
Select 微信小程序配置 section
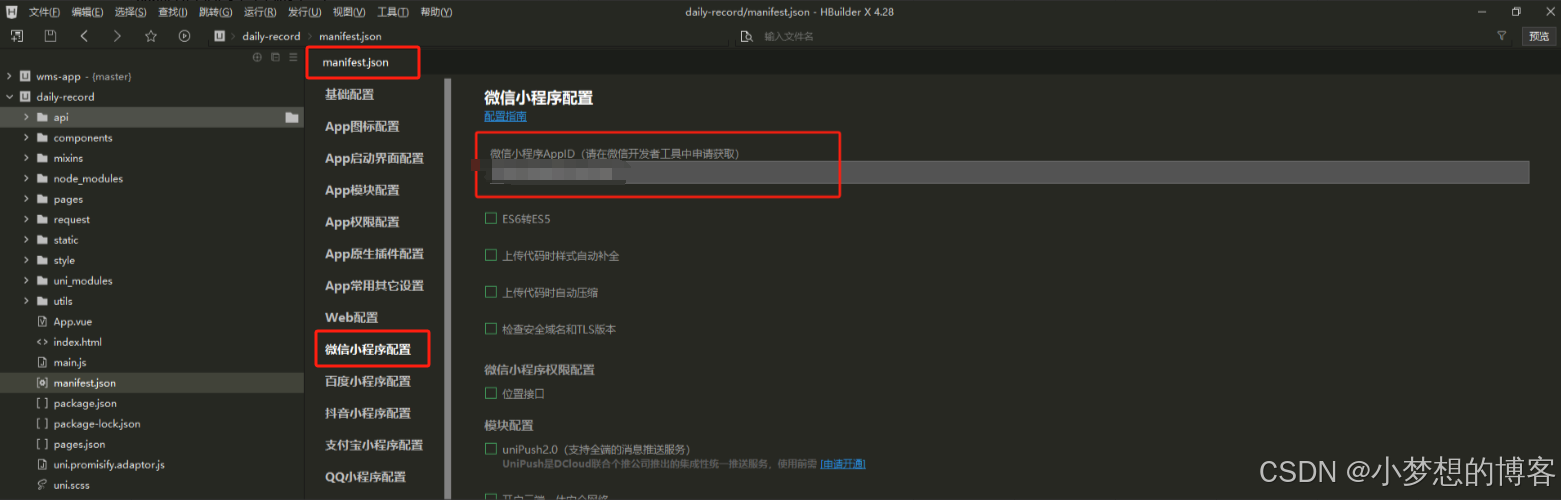[x=368, y=349]
